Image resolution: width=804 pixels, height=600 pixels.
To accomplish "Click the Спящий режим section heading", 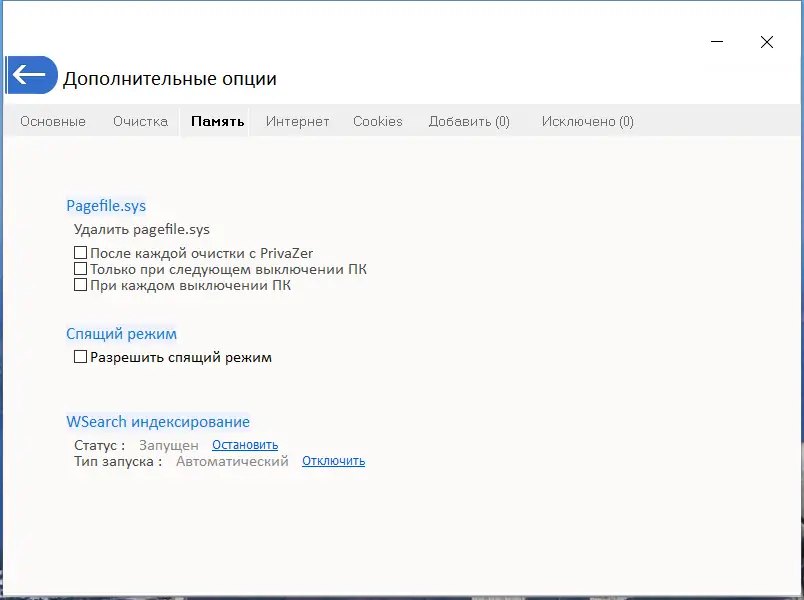I will point(122,333).
